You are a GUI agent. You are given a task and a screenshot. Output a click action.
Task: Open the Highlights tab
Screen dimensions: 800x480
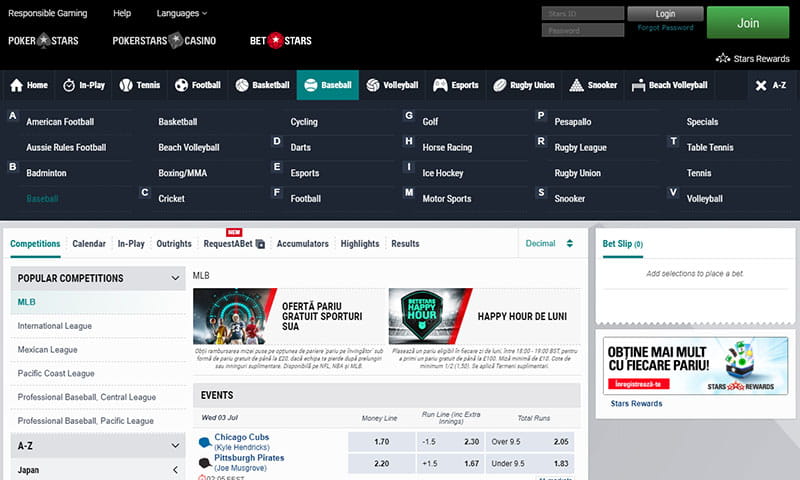tap(360, 244)
